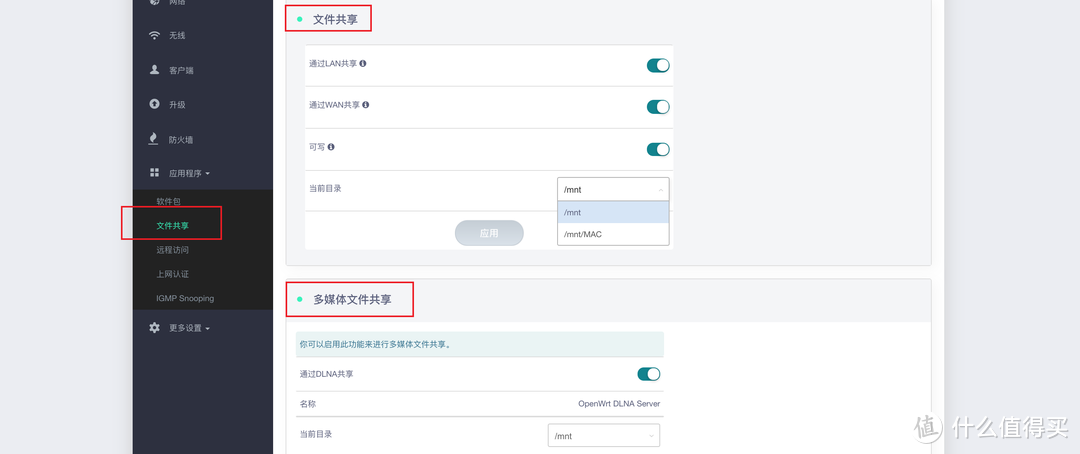This screenshot has width=1080, height=454.
Task: Toggle the 通过LAN共享 switch
Action: [658, 65]
